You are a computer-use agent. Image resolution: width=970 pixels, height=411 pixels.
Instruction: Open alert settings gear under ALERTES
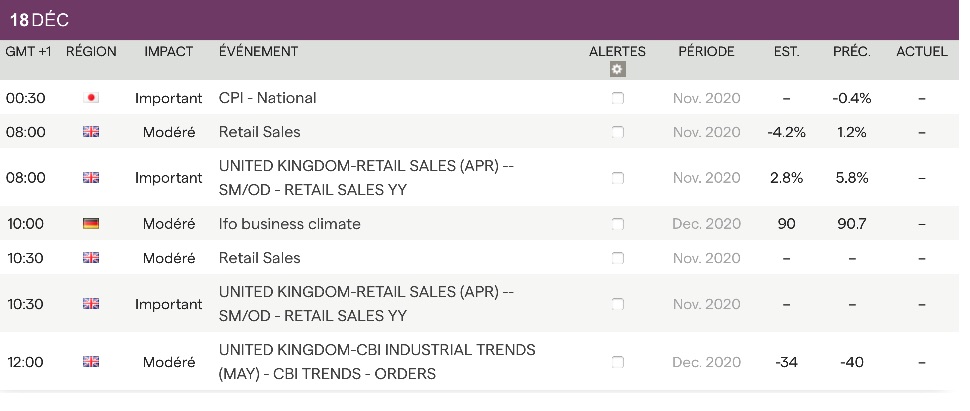[617, 69]
